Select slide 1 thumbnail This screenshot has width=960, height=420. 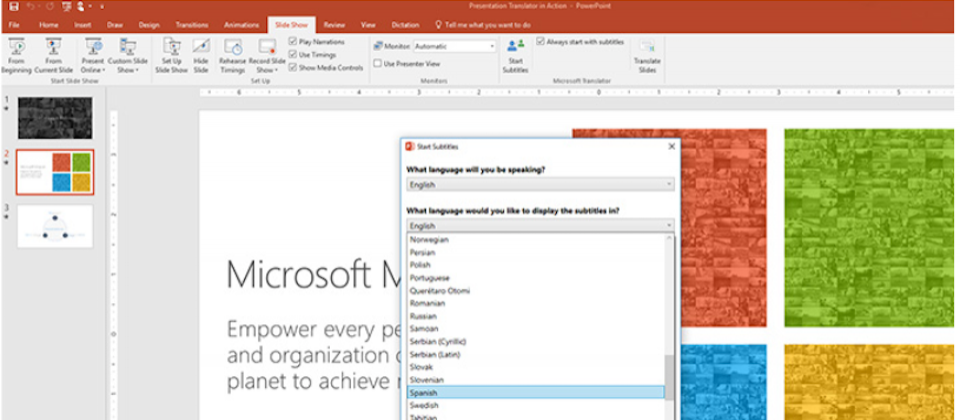click(x=55, y=118)
